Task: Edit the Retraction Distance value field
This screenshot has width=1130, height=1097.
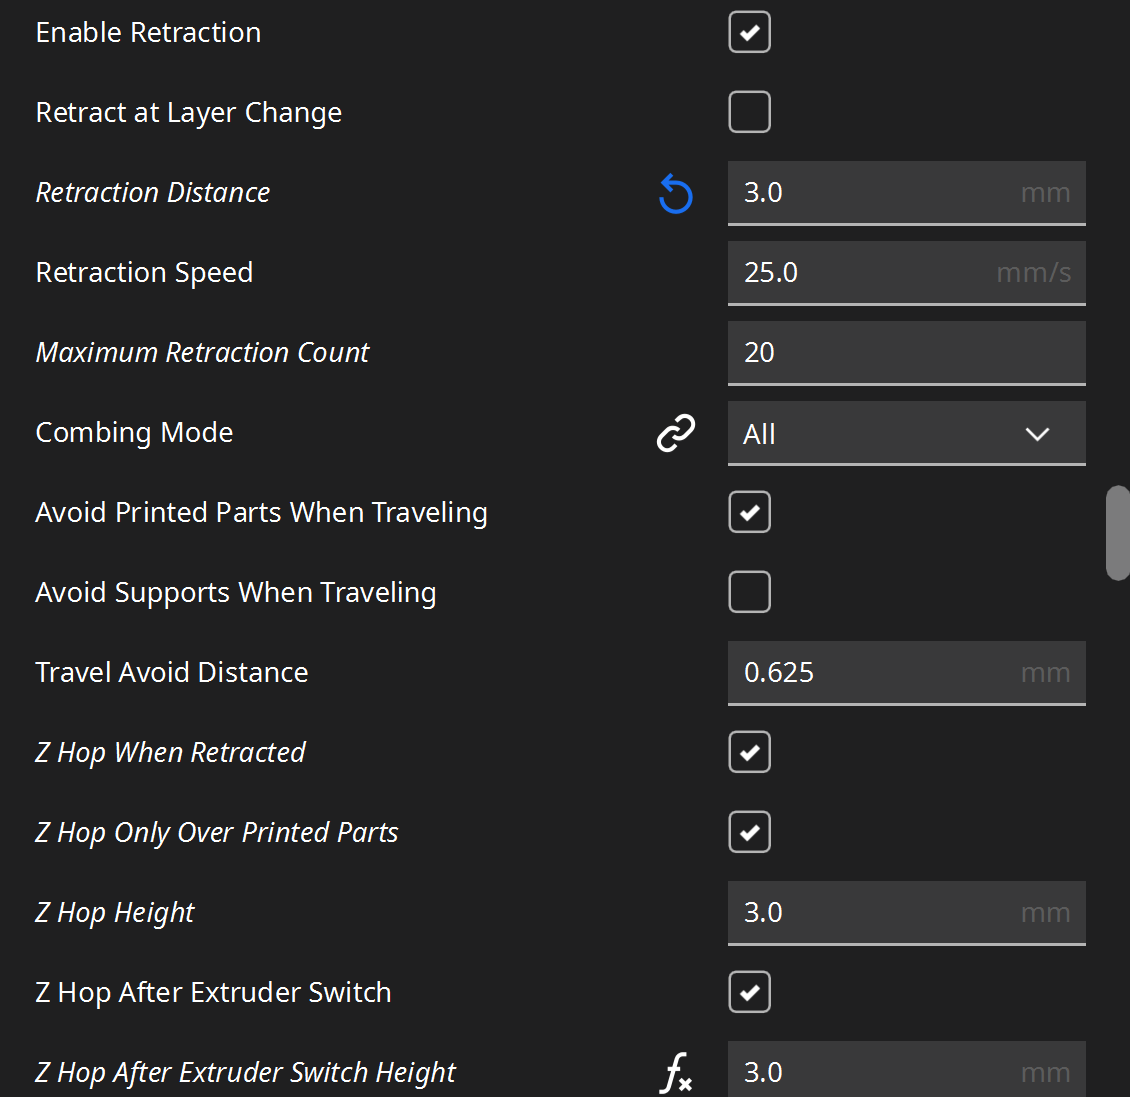Action: click(x=870, y=192)
